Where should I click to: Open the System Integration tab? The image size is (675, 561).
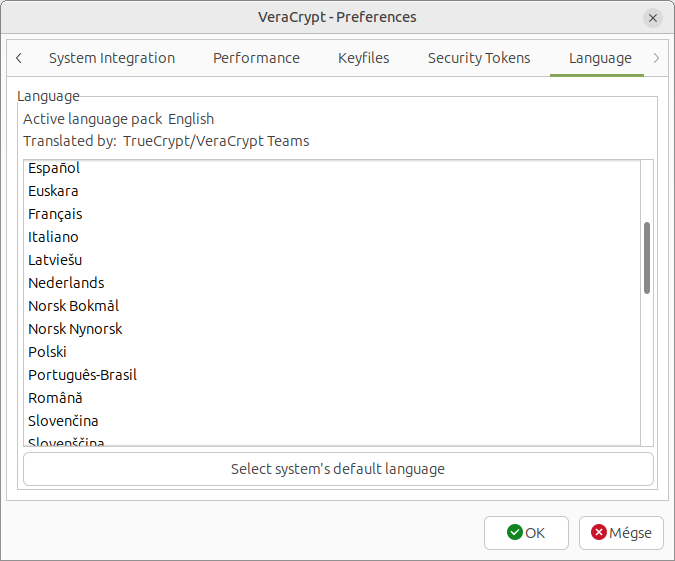click(112, 58)
